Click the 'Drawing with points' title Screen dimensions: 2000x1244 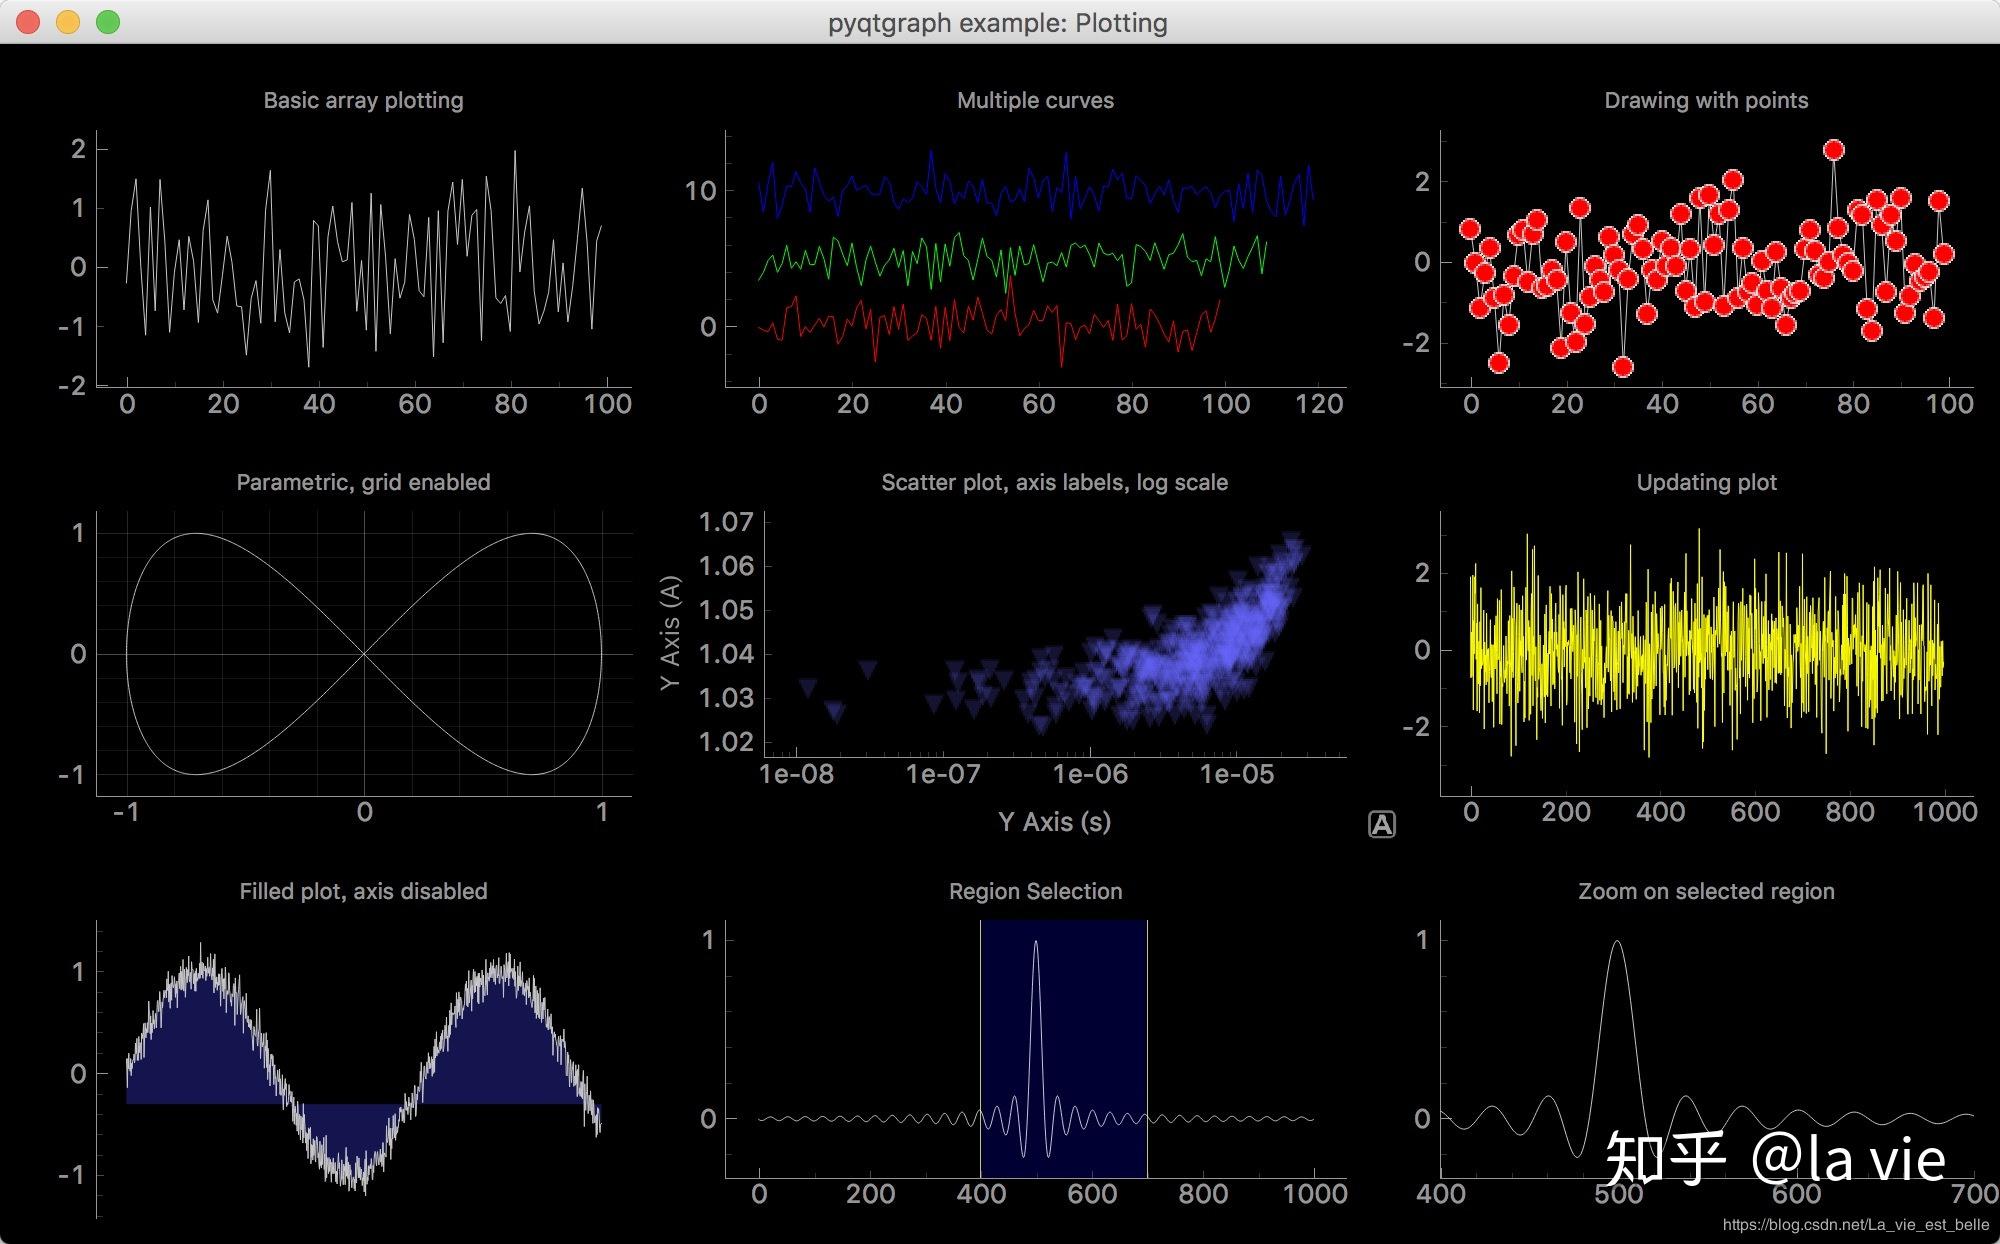click(1706, 100)
